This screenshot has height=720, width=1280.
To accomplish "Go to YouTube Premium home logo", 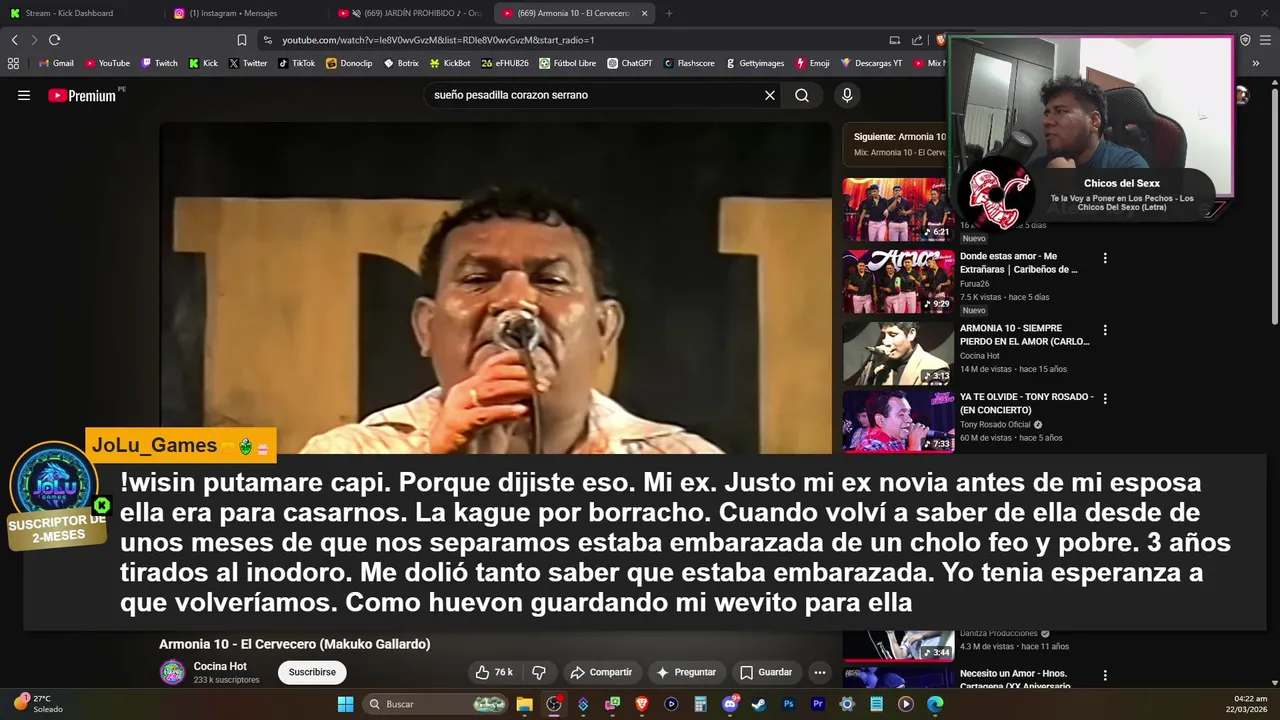I will coord(82,95).
